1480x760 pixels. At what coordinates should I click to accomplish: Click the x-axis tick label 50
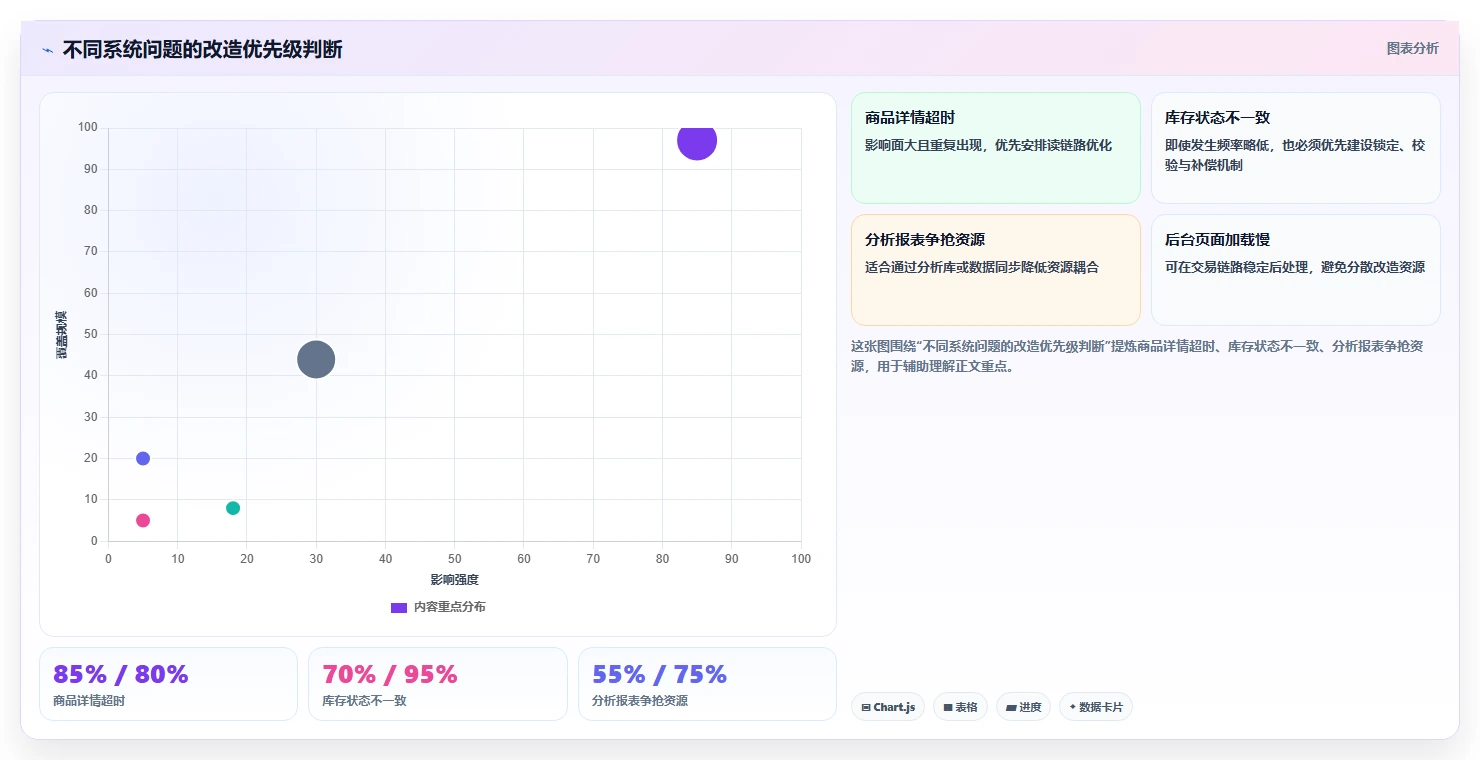click(x=455, y=559)
